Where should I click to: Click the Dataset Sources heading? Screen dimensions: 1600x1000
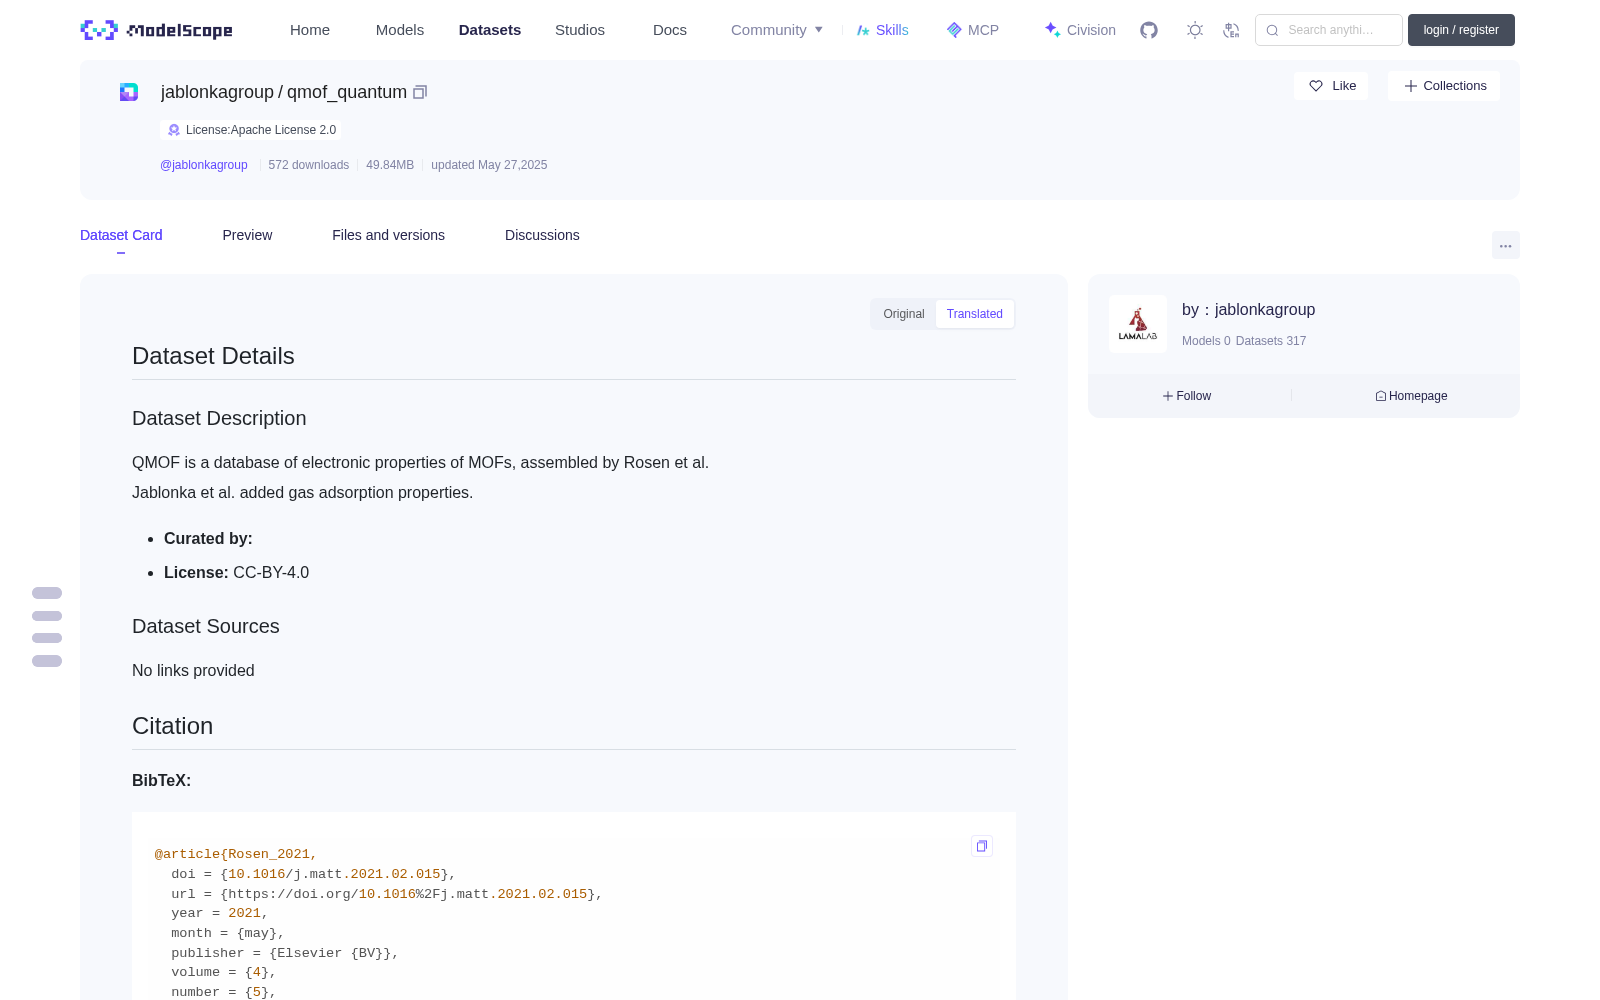tap(206, 626)
